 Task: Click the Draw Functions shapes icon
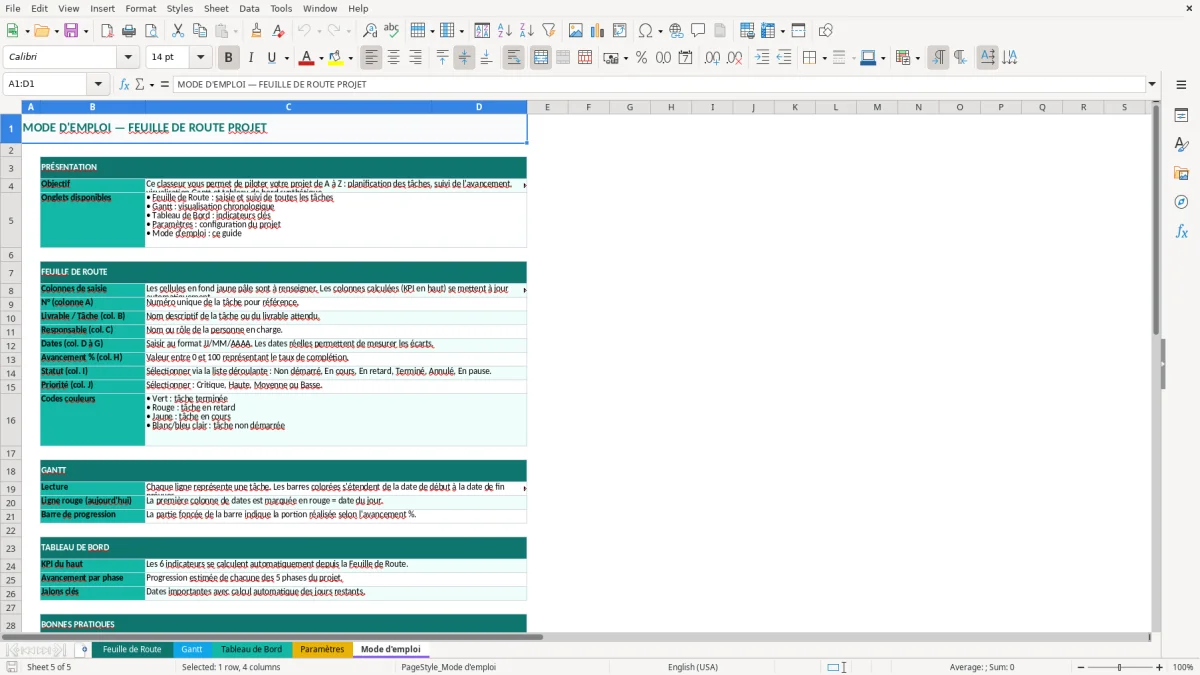tap(825, 31)
